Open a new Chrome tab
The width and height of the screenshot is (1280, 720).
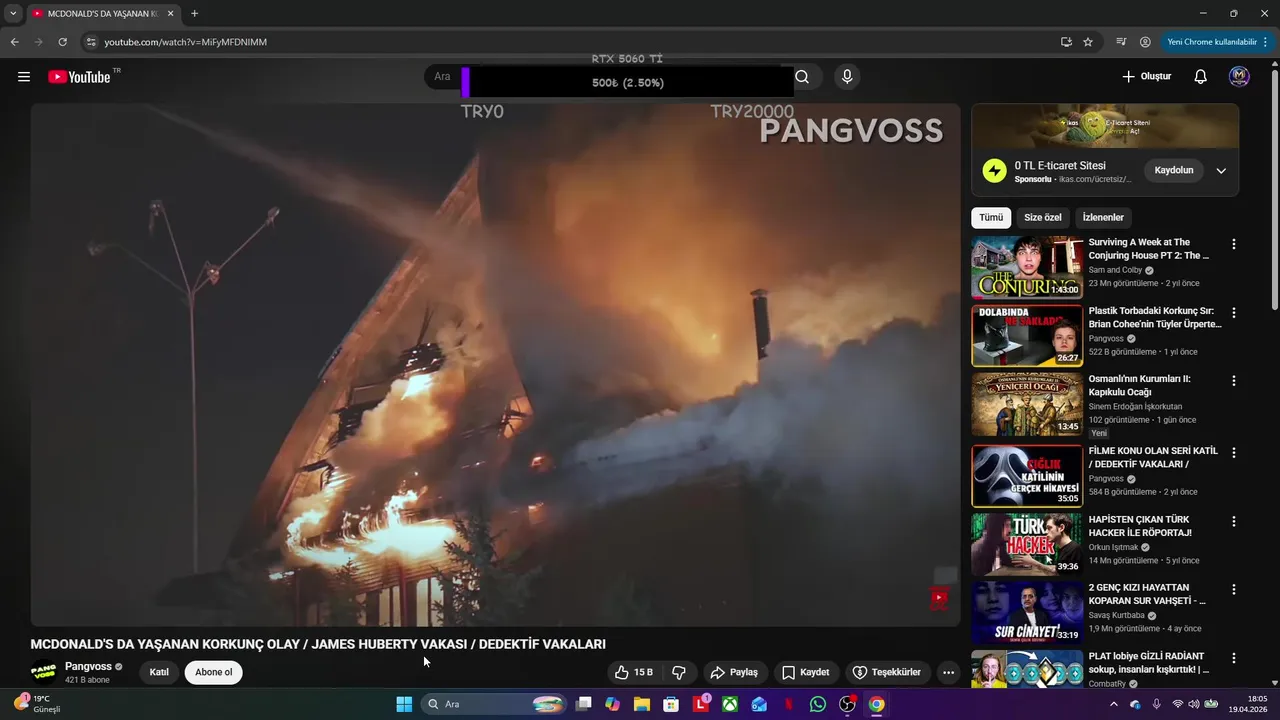(194, 14)
